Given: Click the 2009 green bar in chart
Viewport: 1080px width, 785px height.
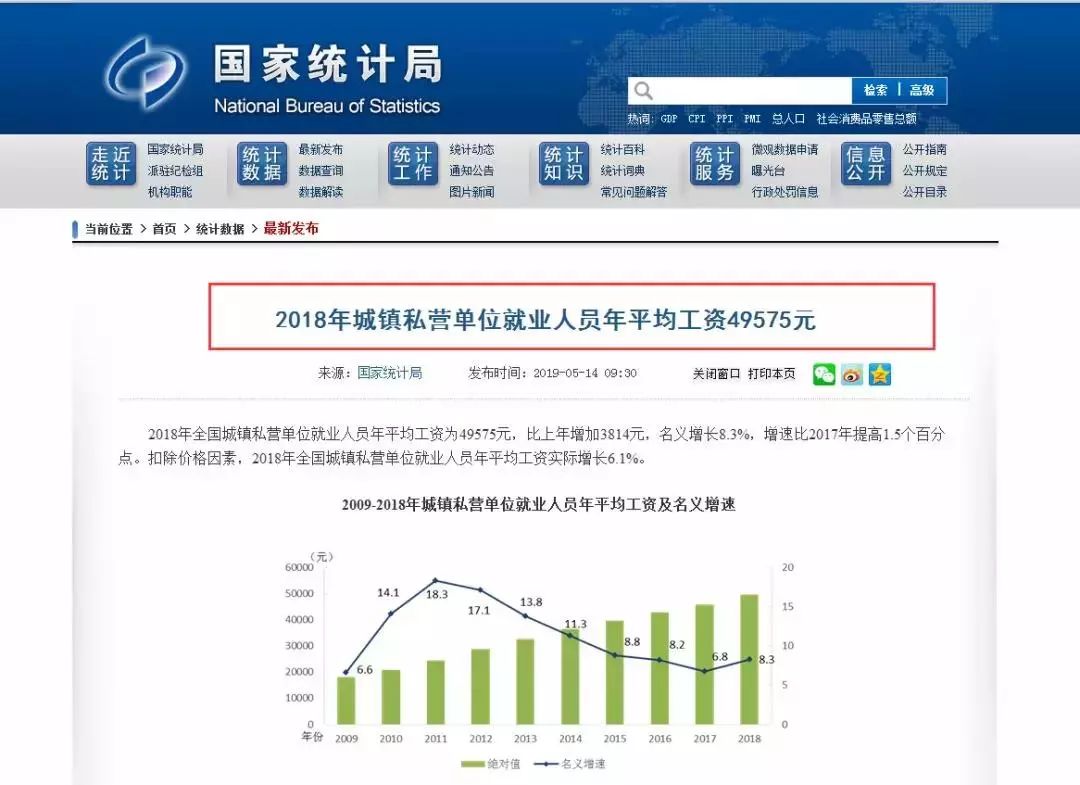Looking at the screenshot, I should pyautogui.click(x=346, y=700).
